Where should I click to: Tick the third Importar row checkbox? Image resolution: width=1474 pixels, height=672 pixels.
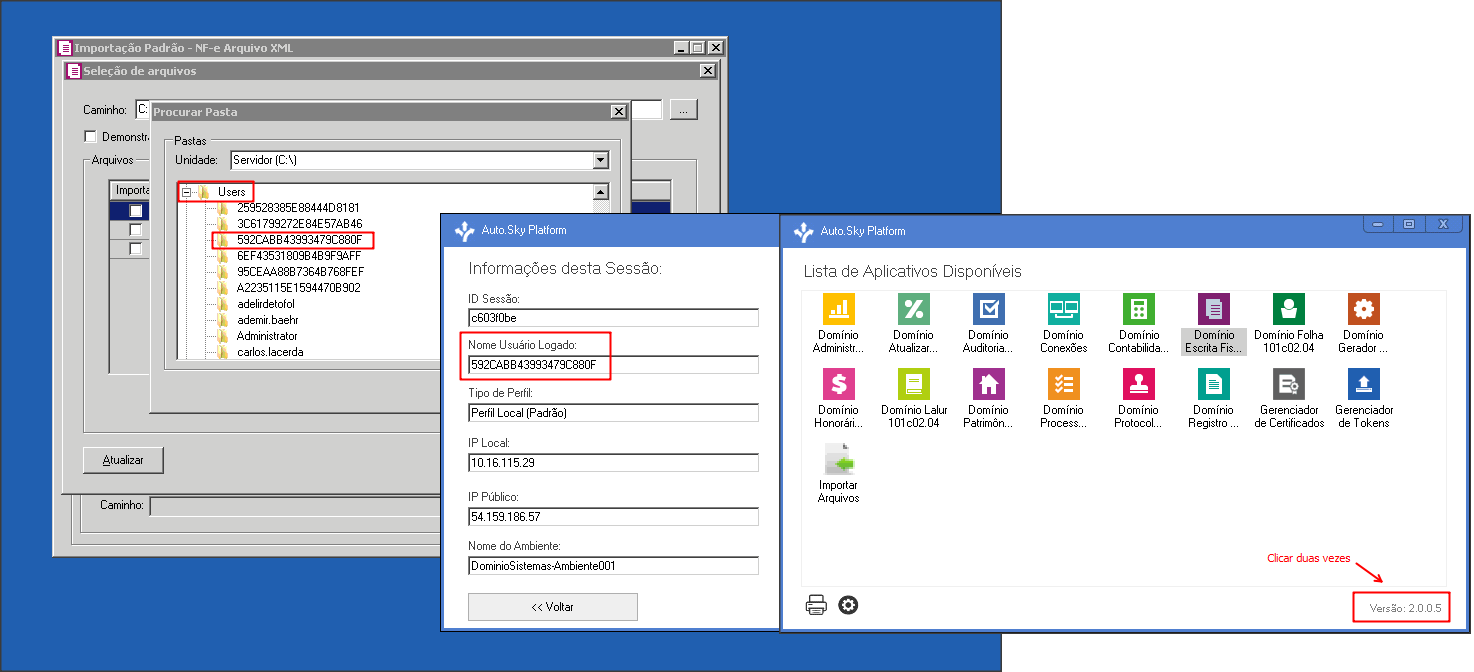click(136, 248)
